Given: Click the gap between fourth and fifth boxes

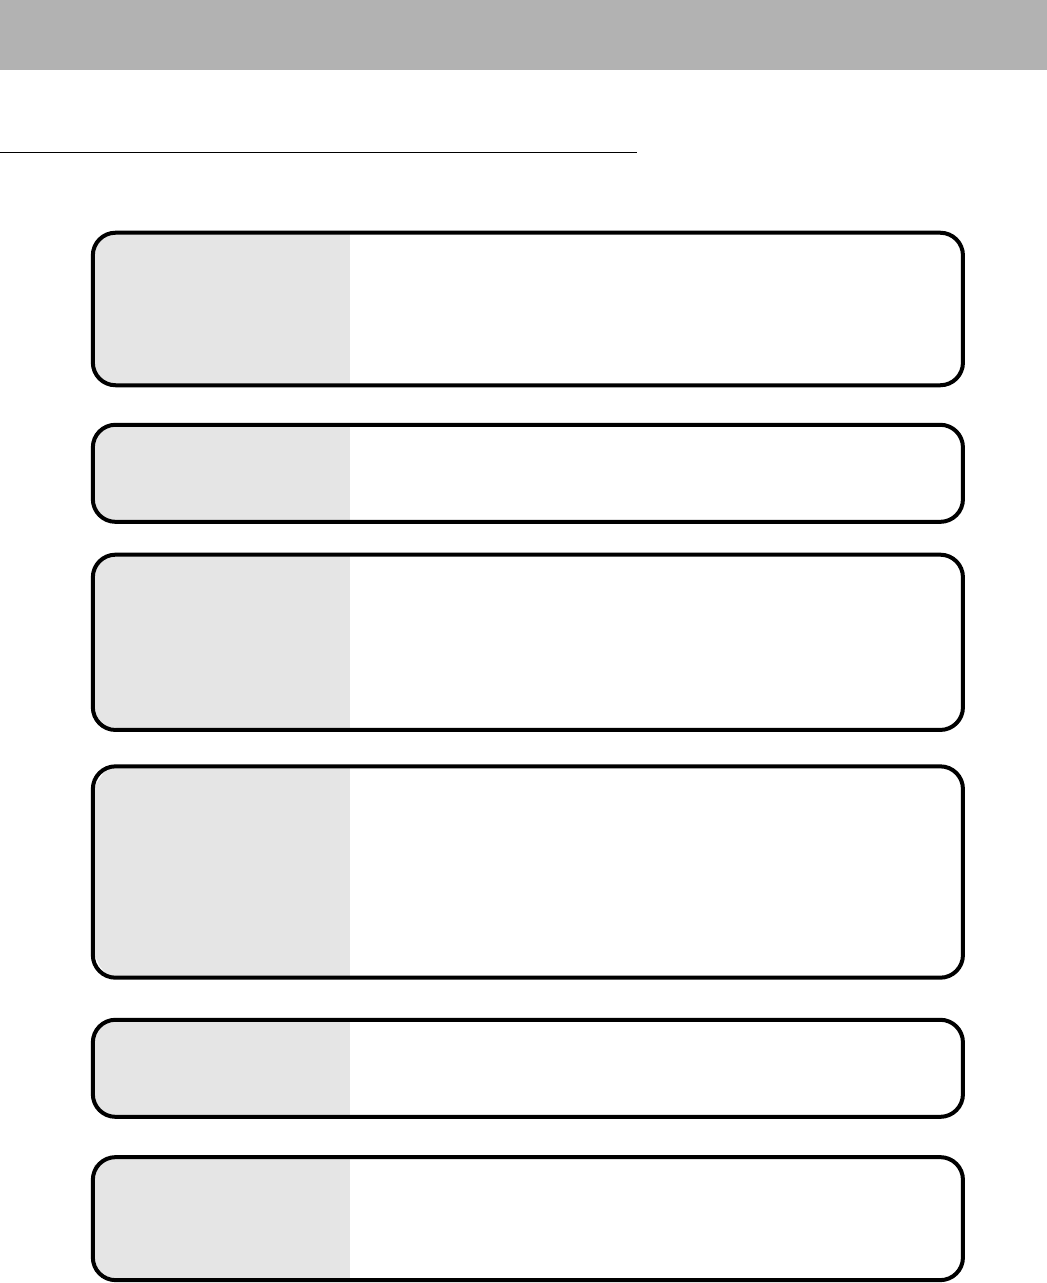Looking at the screenshot, I should (527, 998).
